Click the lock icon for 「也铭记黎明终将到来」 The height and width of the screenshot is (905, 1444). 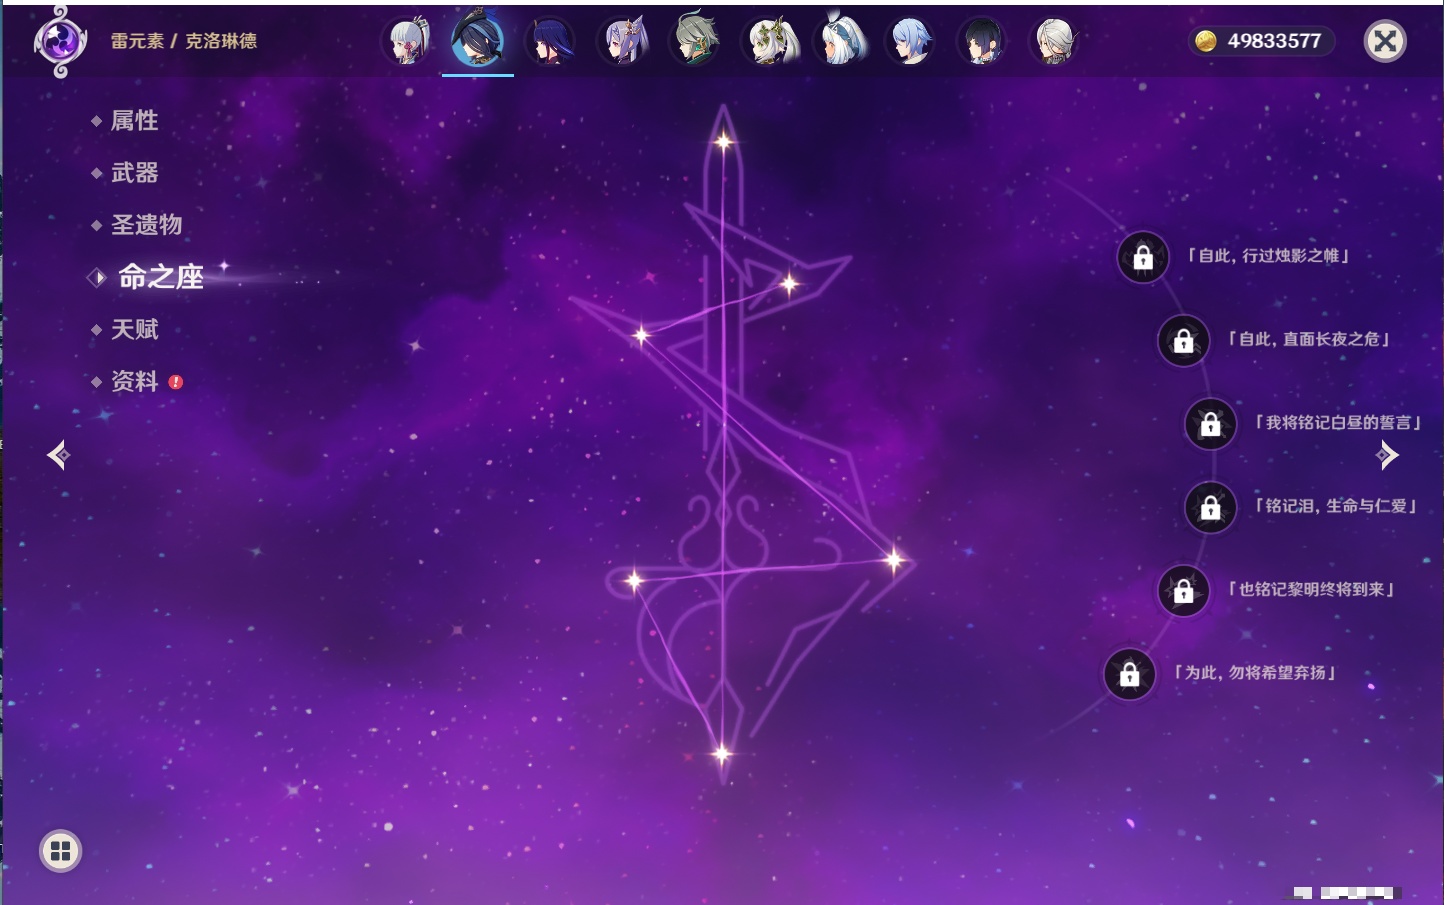(1183, 590)
